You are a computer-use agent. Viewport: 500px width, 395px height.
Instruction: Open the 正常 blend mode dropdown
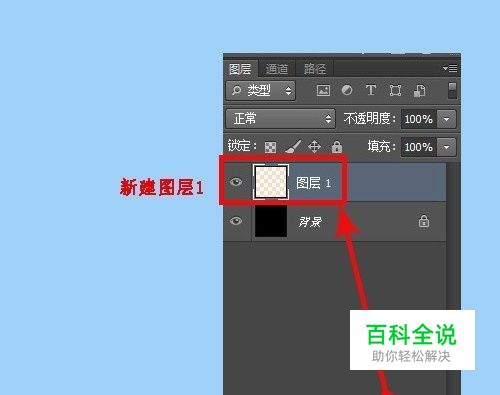click(281, 118)
